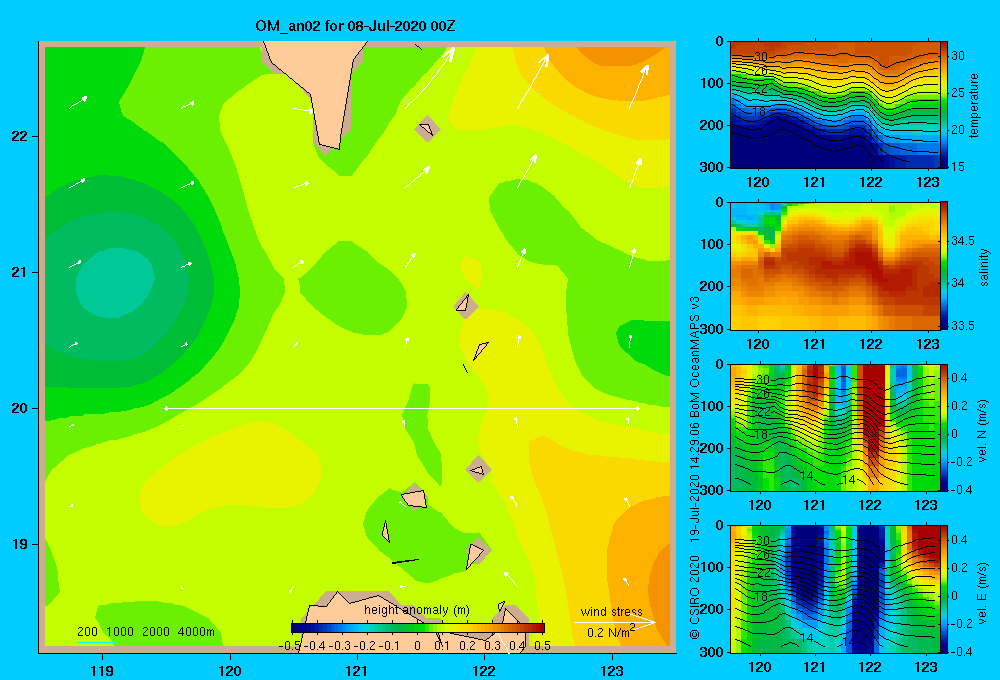Image resolution: width=1000 pixels, height=680 pixels.
Task: Click the salinity color scale bar
Action: (x=944, y=265)
